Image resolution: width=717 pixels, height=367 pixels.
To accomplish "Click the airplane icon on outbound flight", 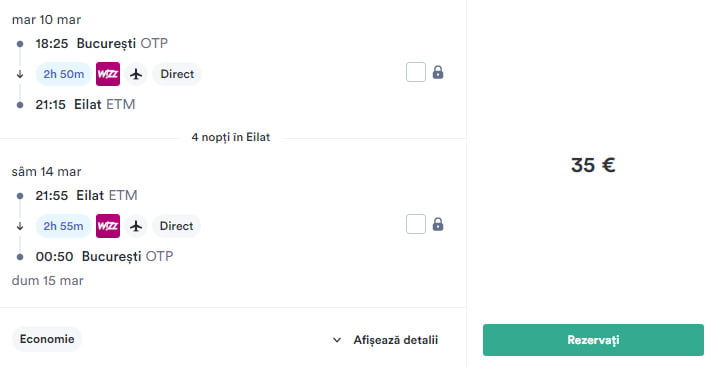I will coord(136,74).
